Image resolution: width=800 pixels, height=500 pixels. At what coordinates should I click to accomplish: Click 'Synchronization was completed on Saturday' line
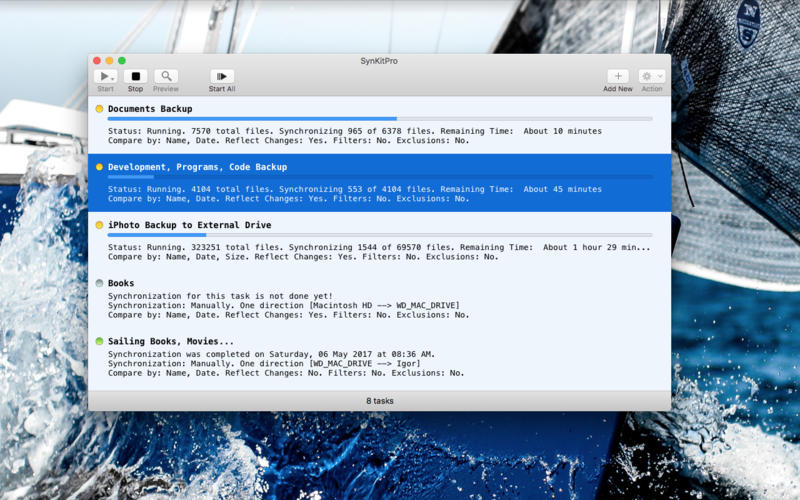[271, 354]
